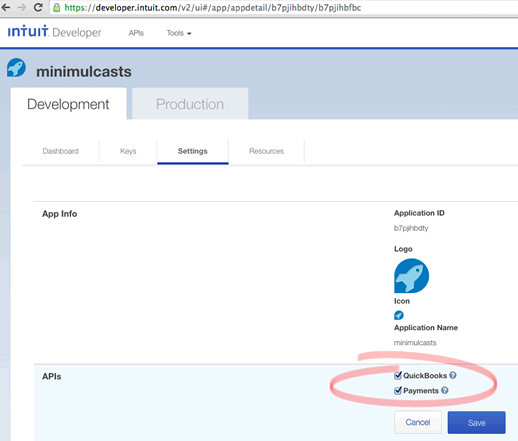Click the rocket icon beside minimulcasts title
This screenshot has height=441, width=518.
point(16,67)
